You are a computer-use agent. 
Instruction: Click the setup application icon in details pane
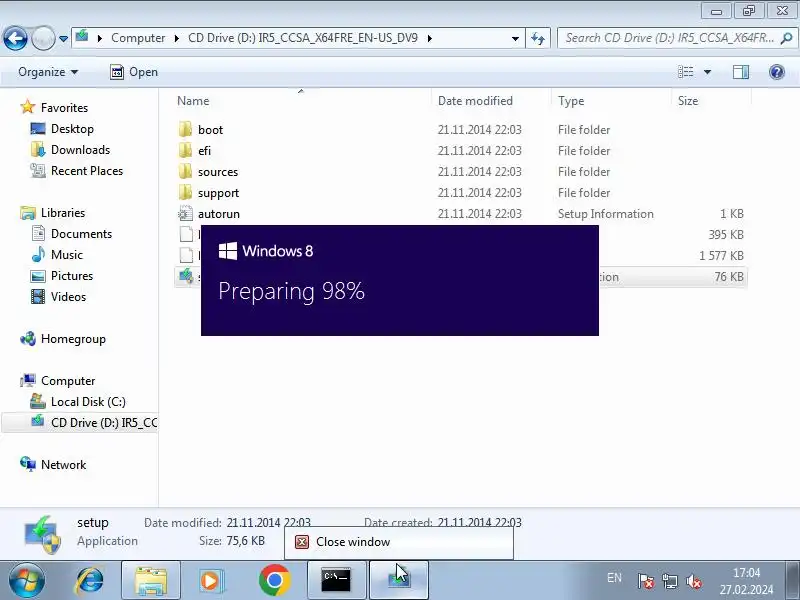click(x=43, y=534)
